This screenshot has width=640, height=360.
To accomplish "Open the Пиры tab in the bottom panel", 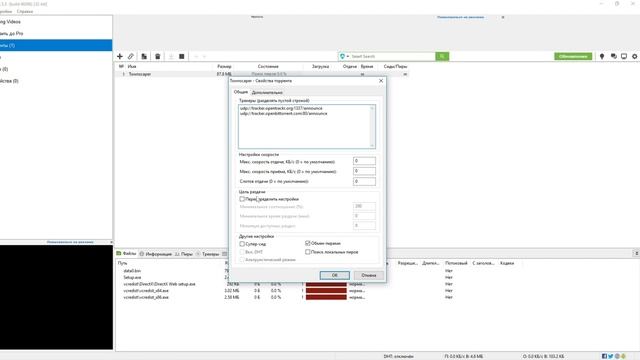I will tap(184, 254).
